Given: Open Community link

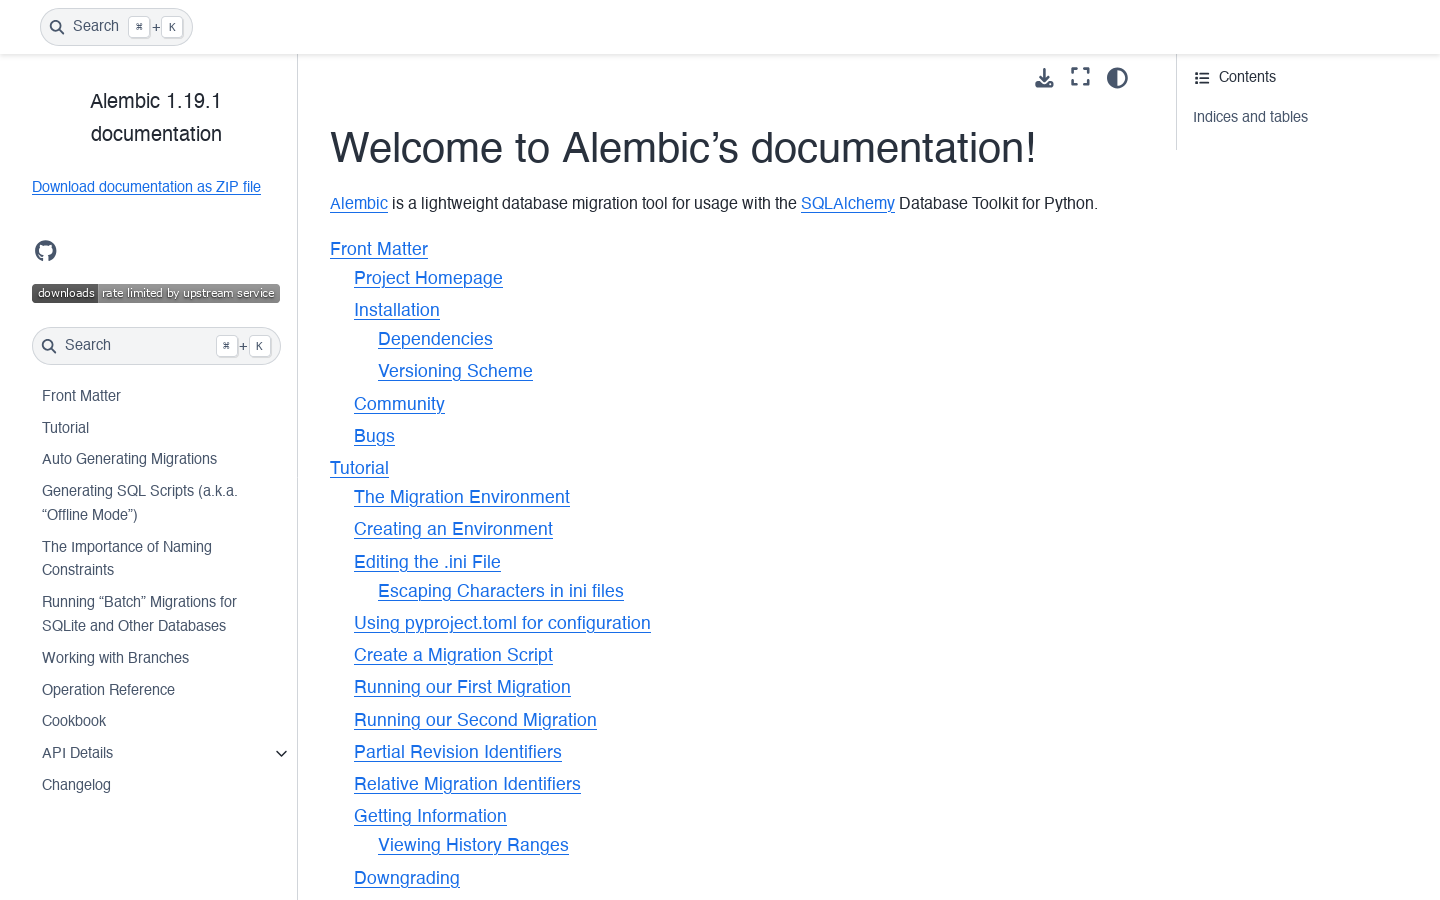Looking at the screenshot, I should tap(399, 404).
